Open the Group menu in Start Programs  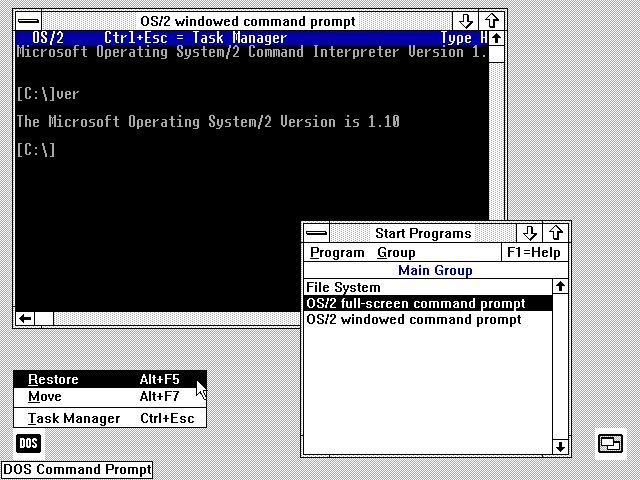396,253
